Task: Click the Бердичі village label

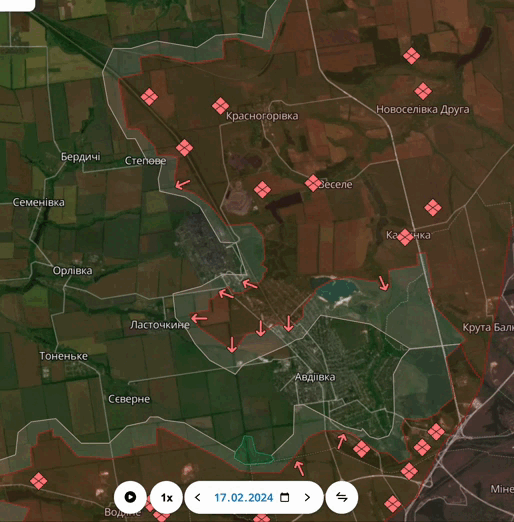Action: [x=81, y=157]
